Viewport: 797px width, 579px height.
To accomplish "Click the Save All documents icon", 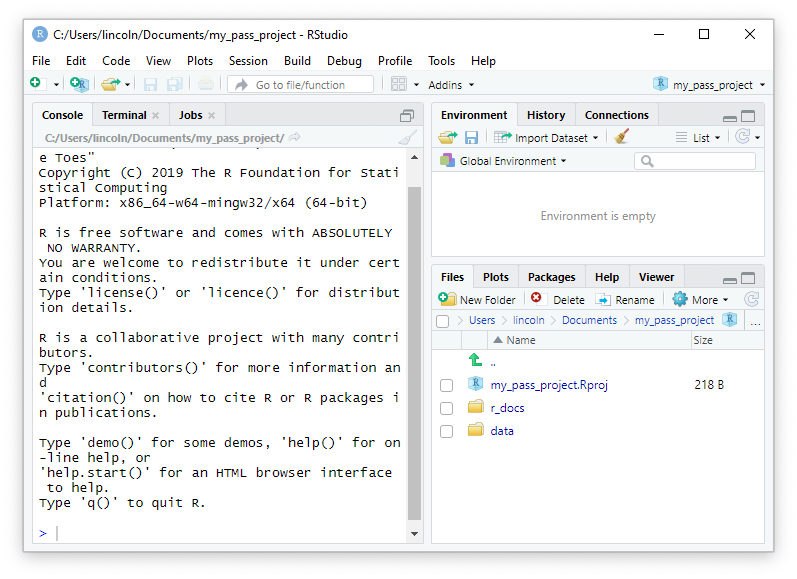I will [x=174, y=84].
